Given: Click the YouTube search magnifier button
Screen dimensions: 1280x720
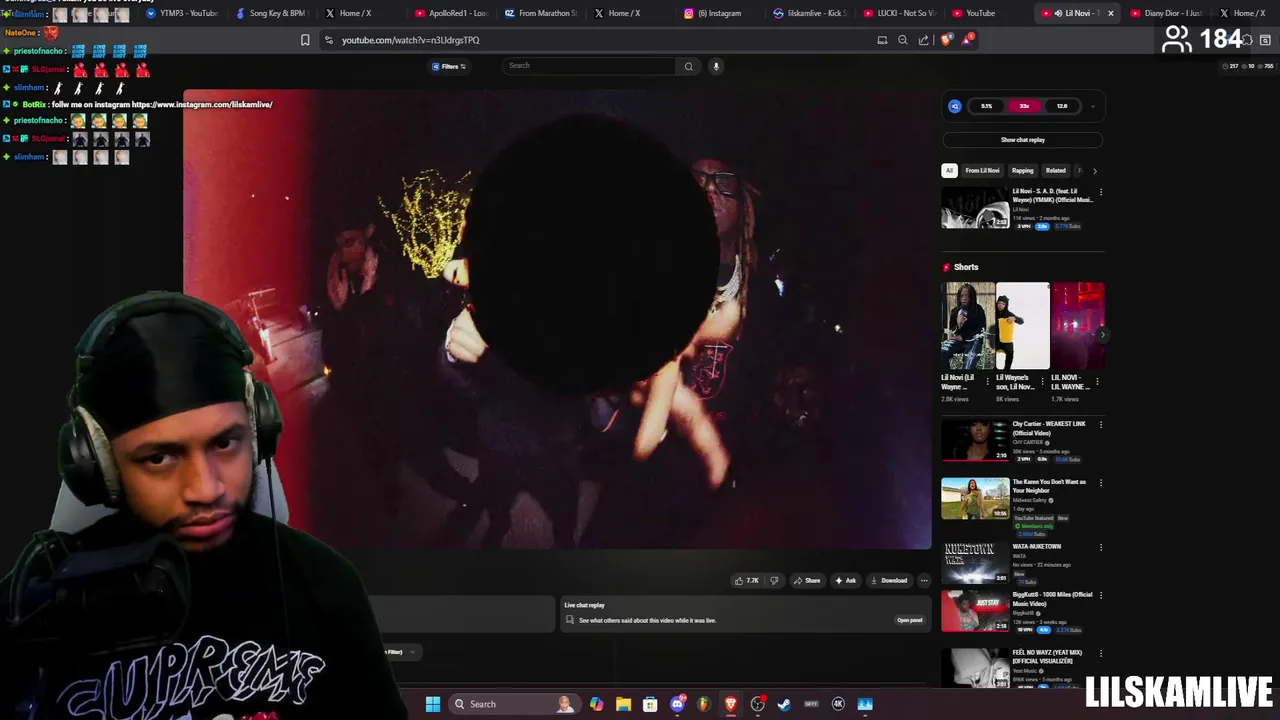Looking at the screenshot, I should 688,66.
